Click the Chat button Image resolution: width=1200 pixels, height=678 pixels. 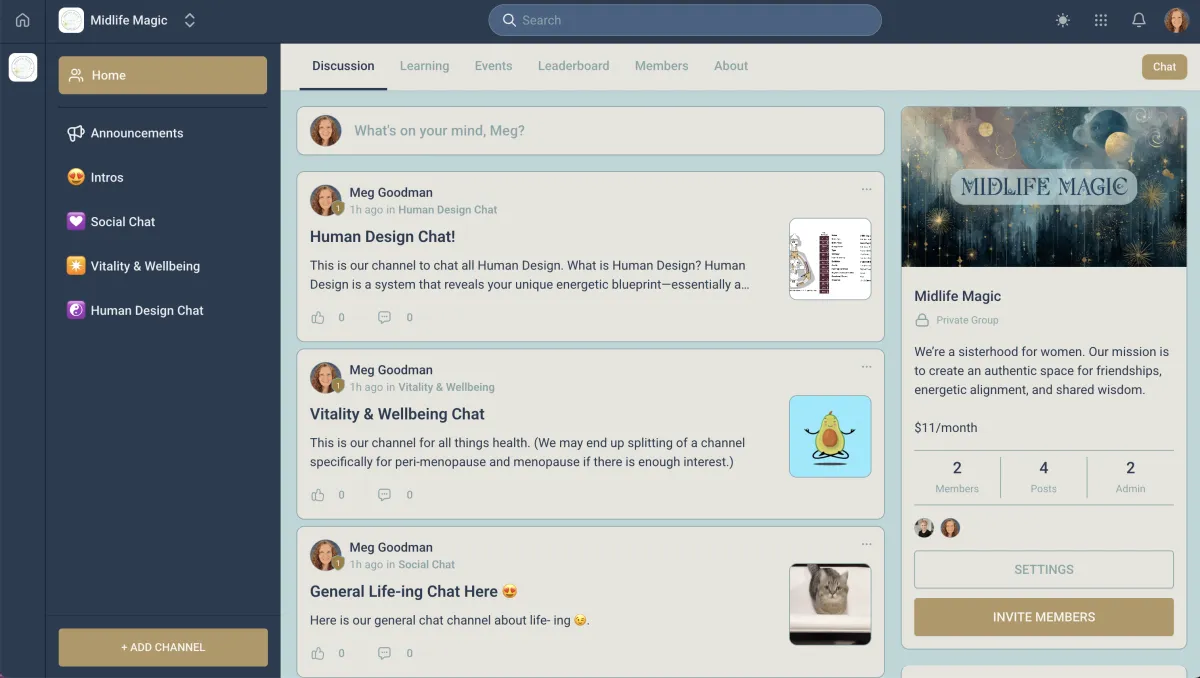click(x=1164, y=67)
